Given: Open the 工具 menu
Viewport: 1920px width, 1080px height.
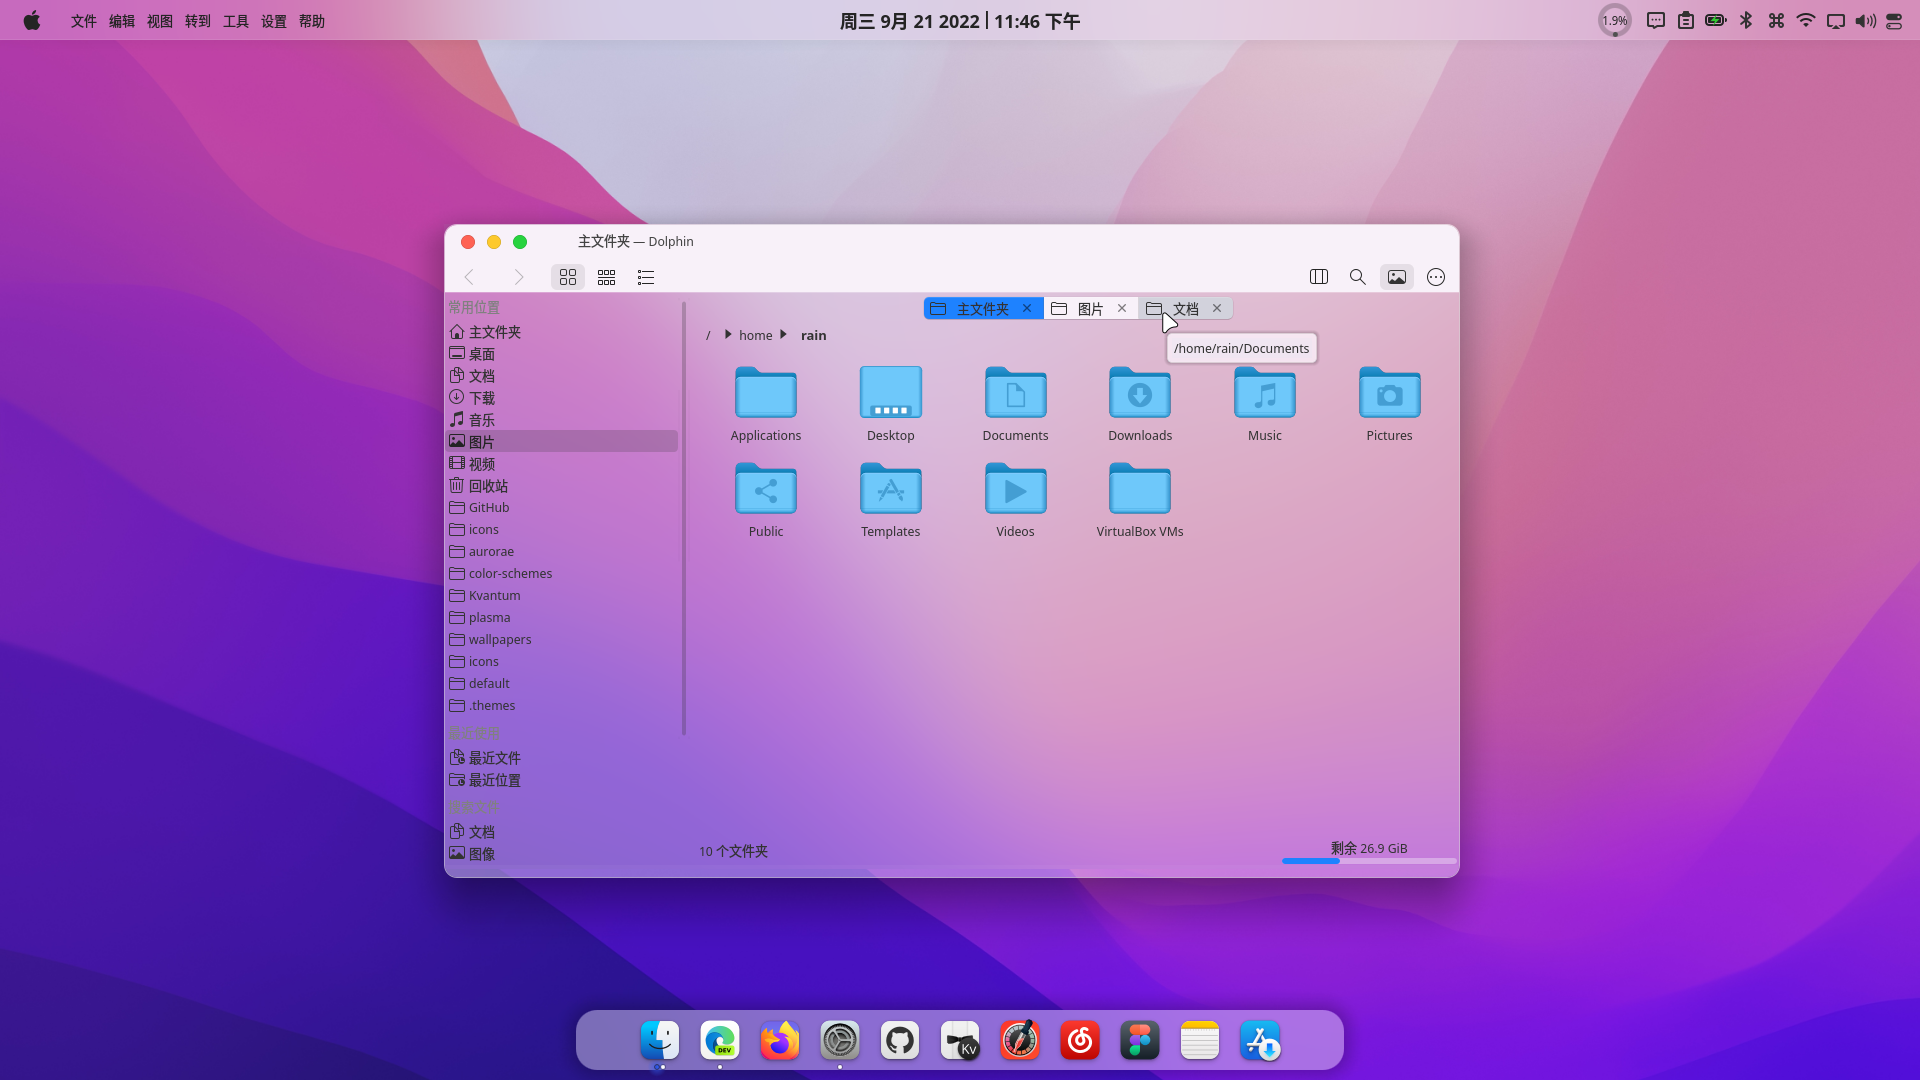Looking at the screenshot, I should [x=236, y=21].
